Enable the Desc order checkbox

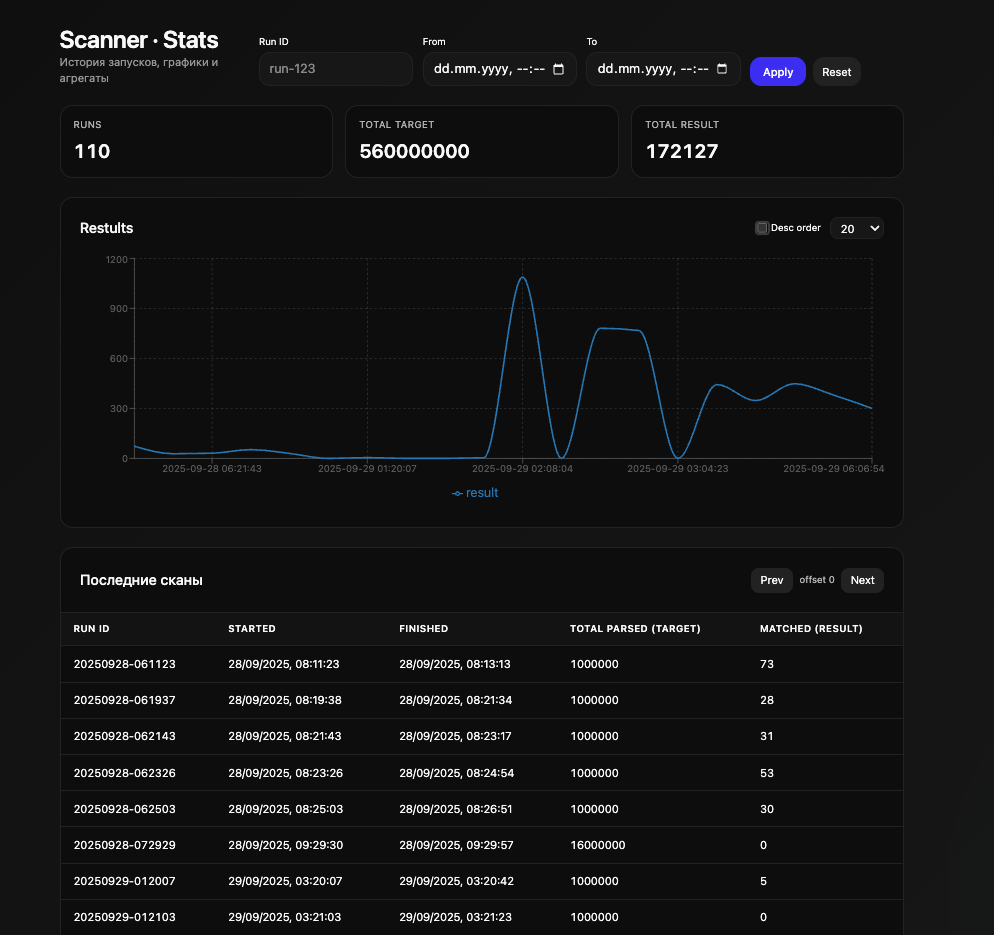[x=762, y=228]
